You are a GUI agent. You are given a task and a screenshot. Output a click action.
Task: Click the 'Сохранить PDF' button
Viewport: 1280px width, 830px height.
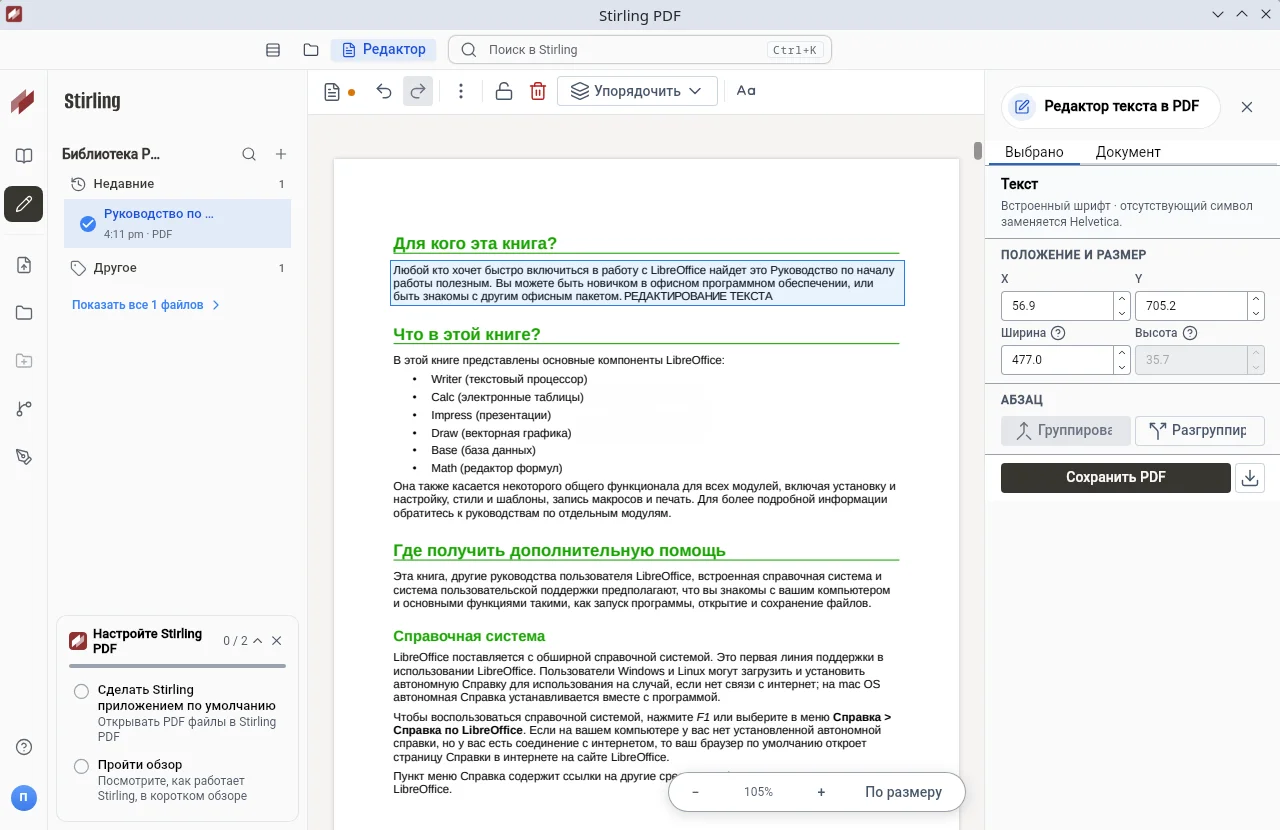click(x=1116, y=478)
